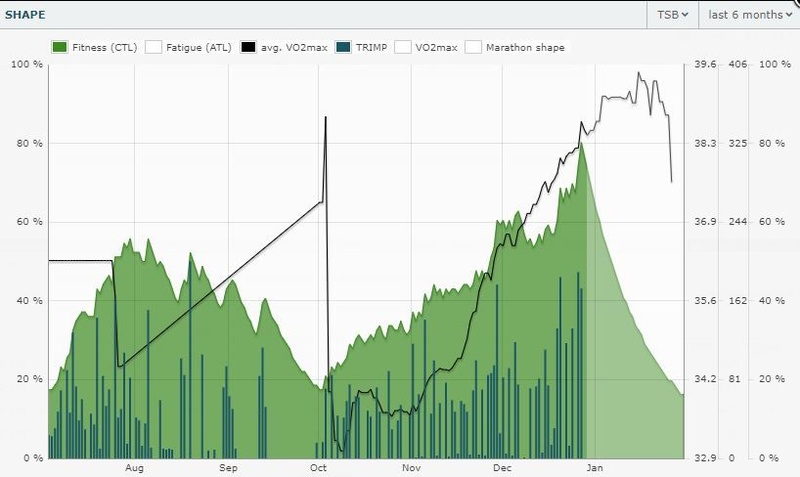The width and height of the screenshot is (800, 477).
Task: Toggle the TRIMP teal legend swatch
Action: click(343, 47)
